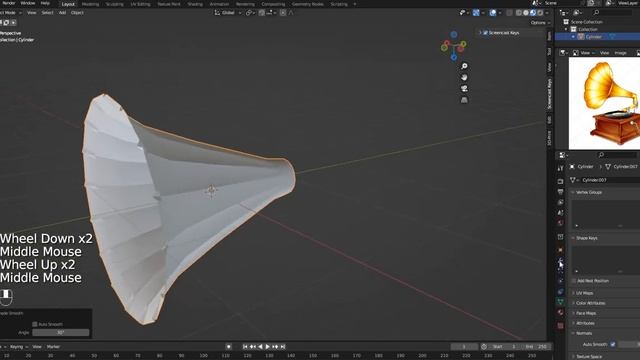The height and width of the screenshot is (360, 640).
Task: Switch to solid viewport shading
Action: (526, 13)
